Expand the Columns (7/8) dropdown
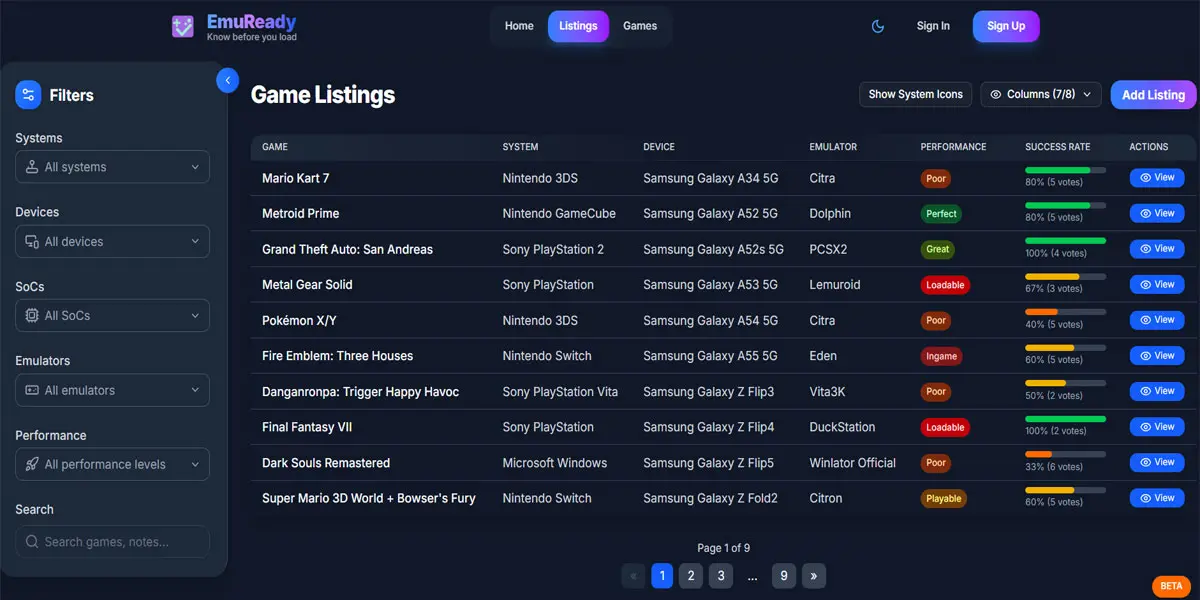Viewport: 1200px width, 600px height. pos(1041,94)
